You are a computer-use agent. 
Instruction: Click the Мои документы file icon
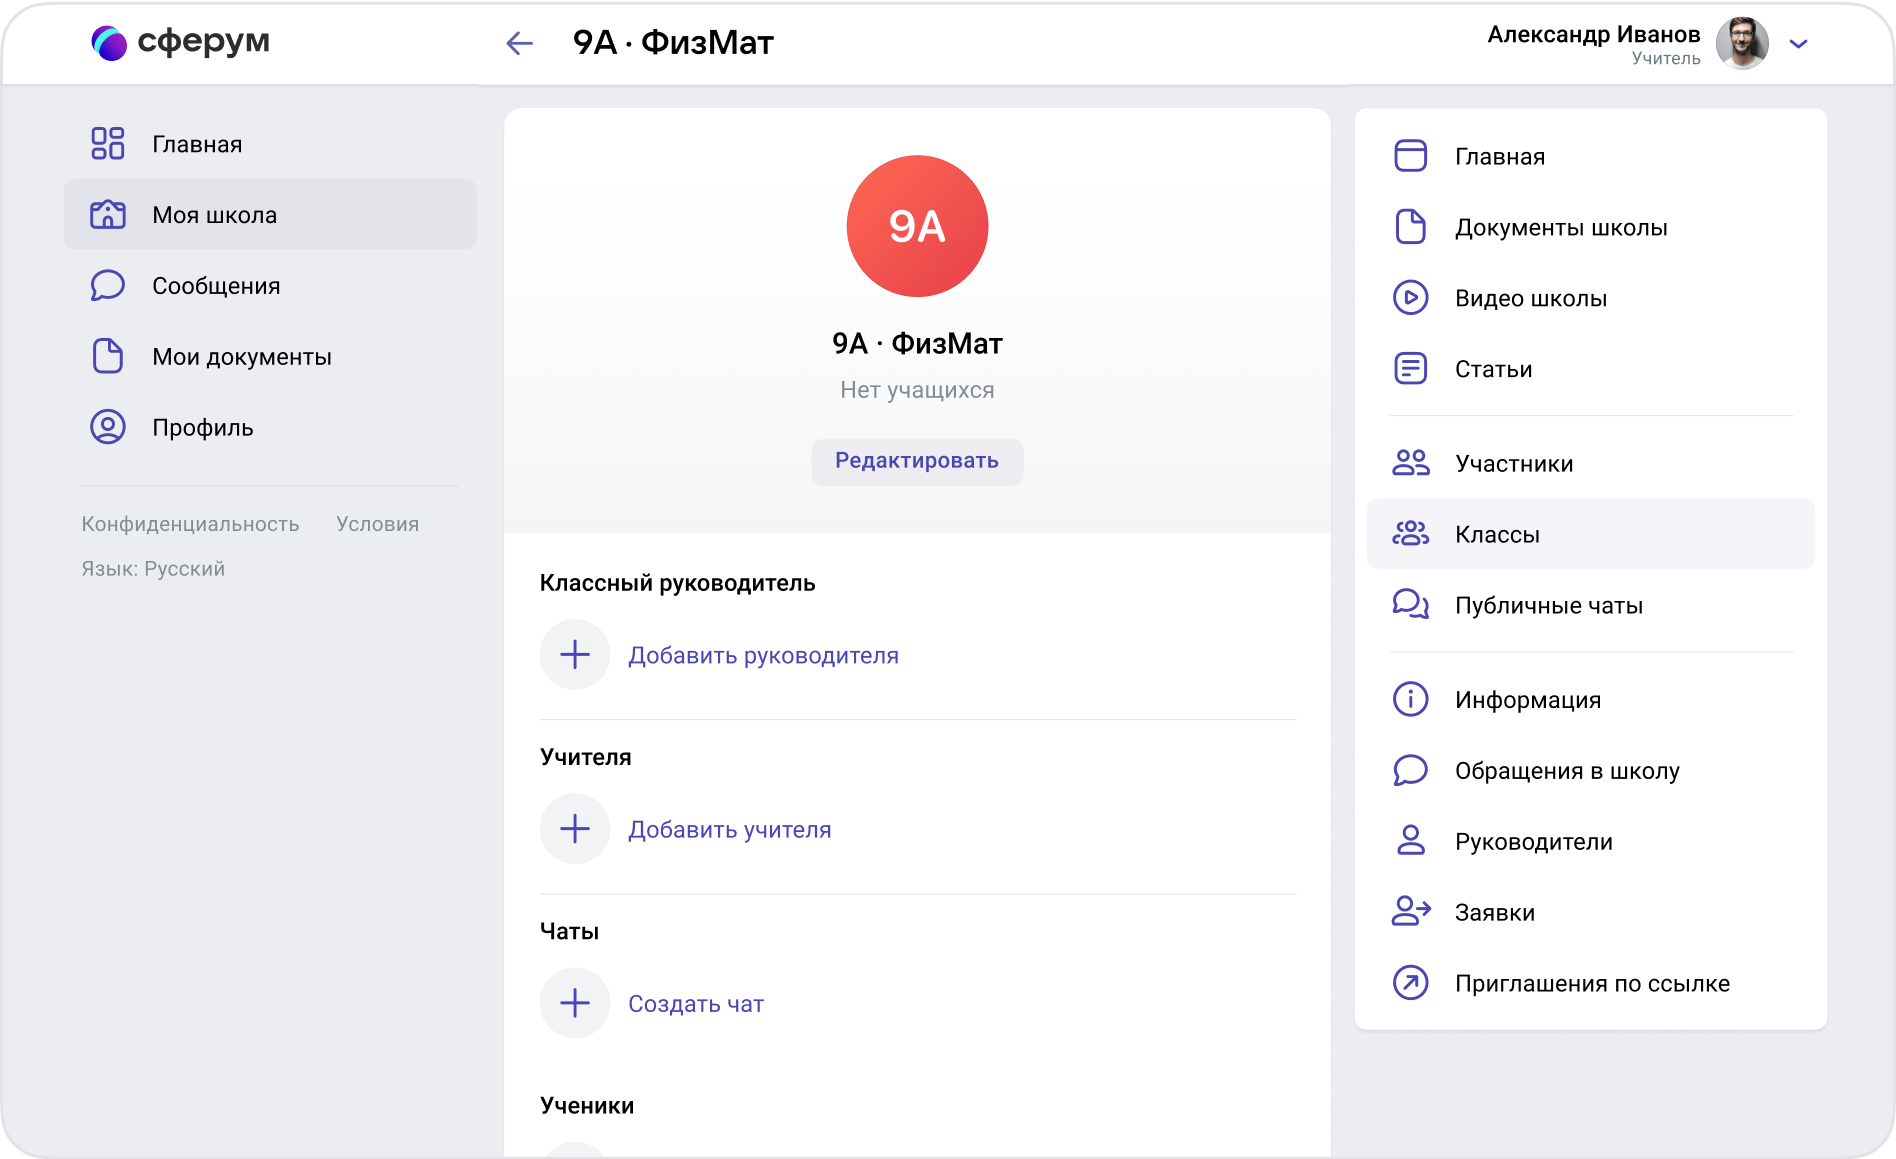[x=108, y=356]
